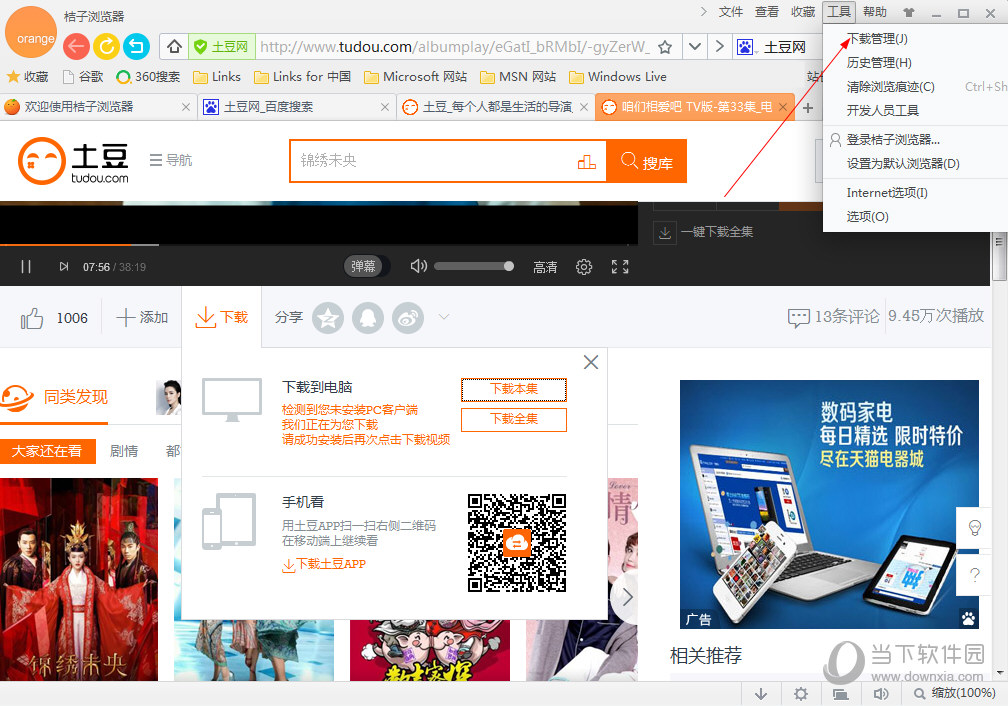Open the download manager icon in the status bar
The image size is (1008, 706).
click(x=761, y=693)
